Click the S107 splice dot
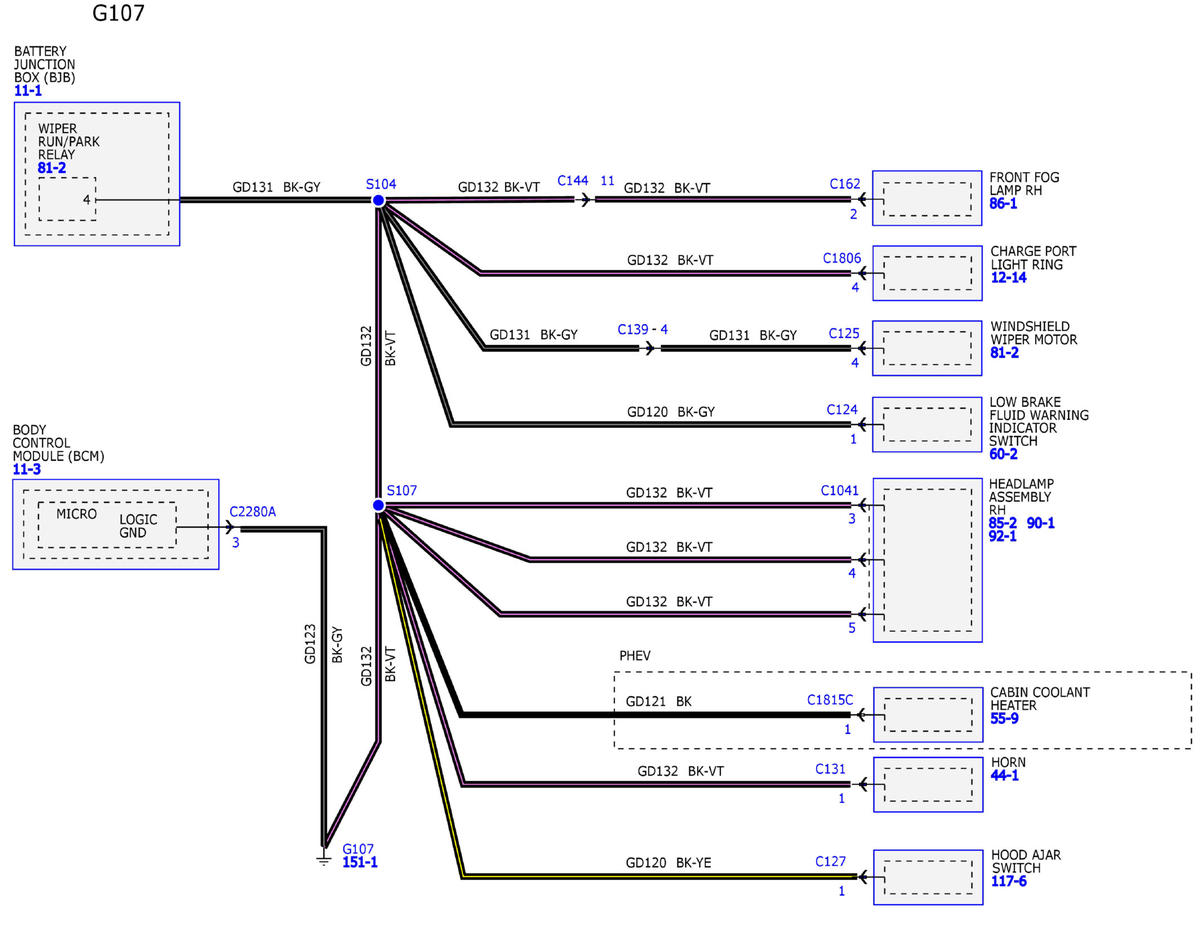Image resolution: width=1200 pixels, height=927 pixels. click(378, 506)
